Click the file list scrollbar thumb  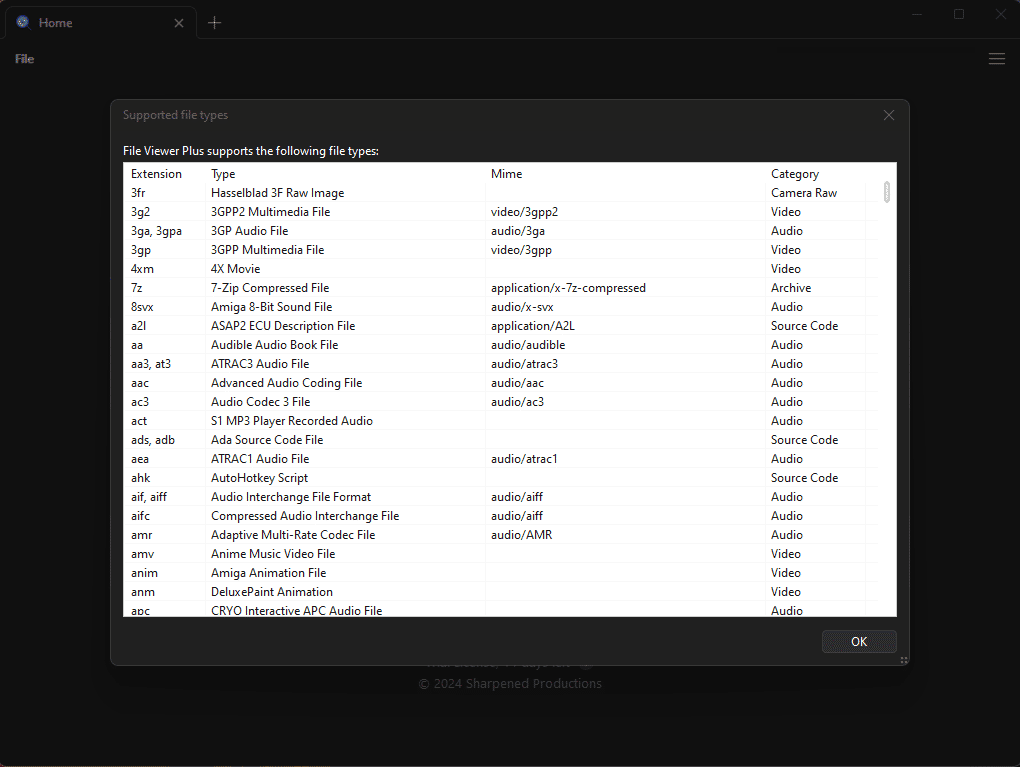pyautogui.click(x=887, y=192)
